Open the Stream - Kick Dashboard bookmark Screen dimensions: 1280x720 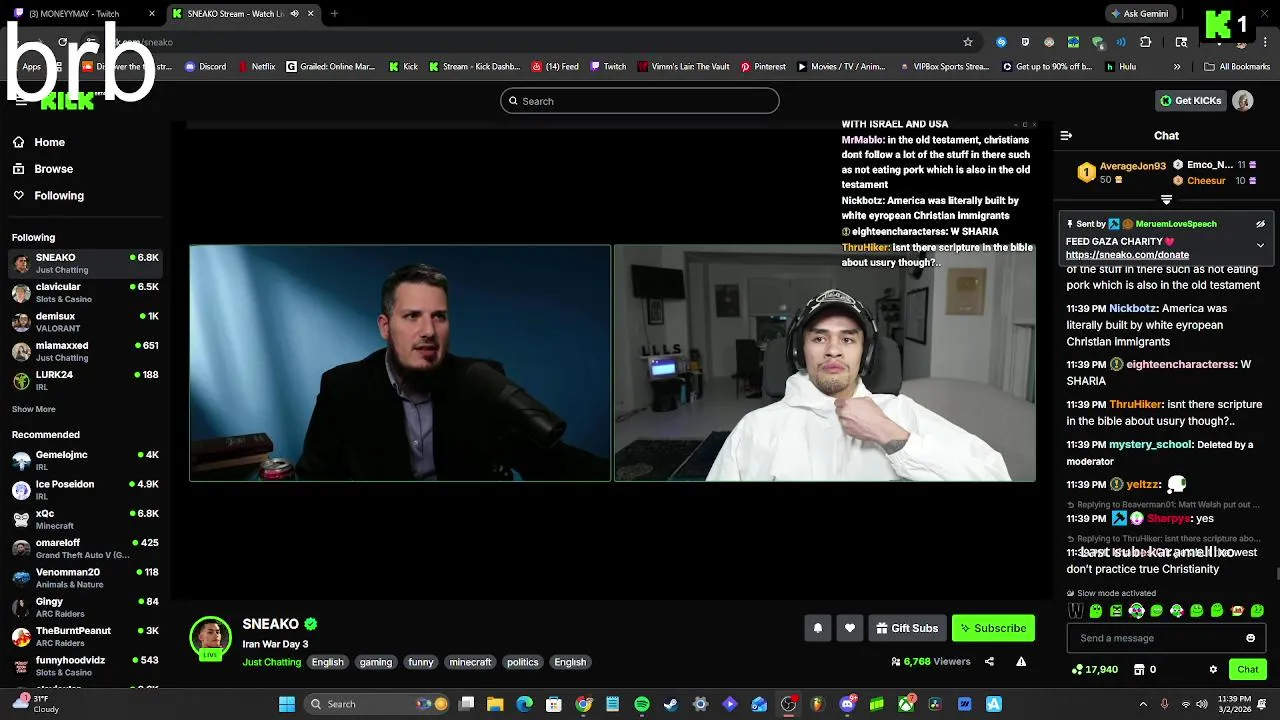point(475,67)
